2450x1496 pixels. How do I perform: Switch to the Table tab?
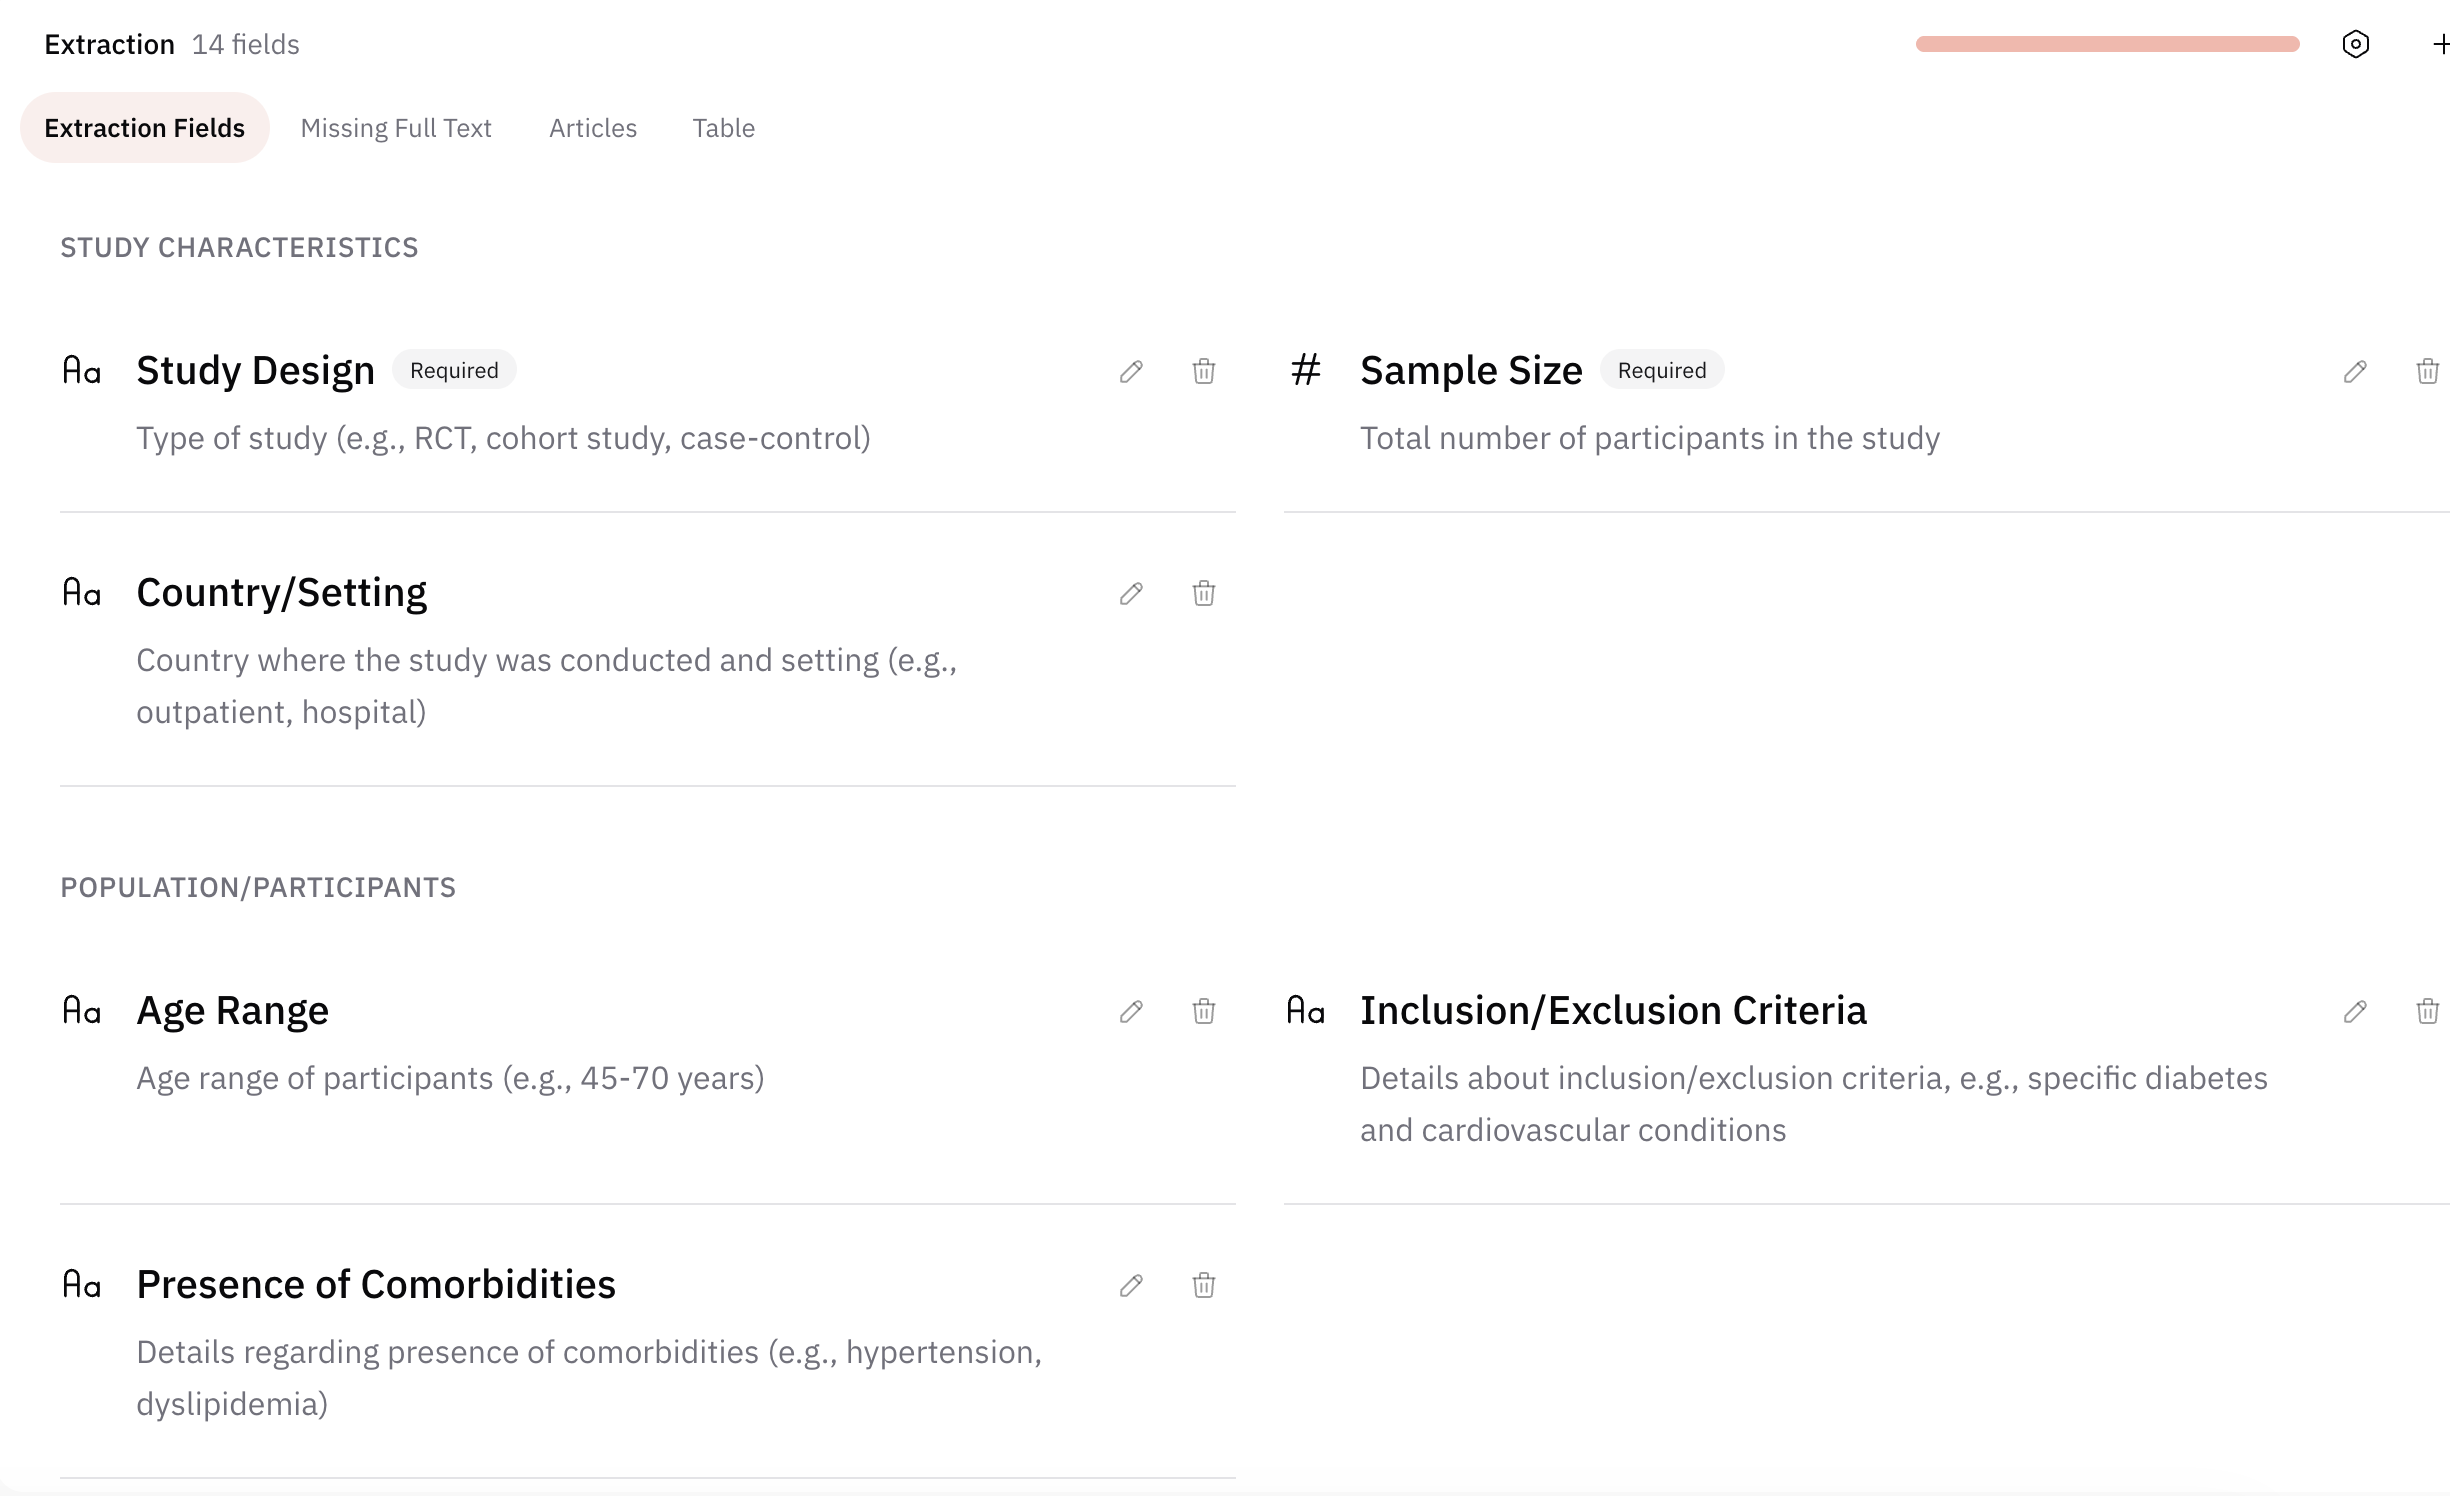click(724, 128)
